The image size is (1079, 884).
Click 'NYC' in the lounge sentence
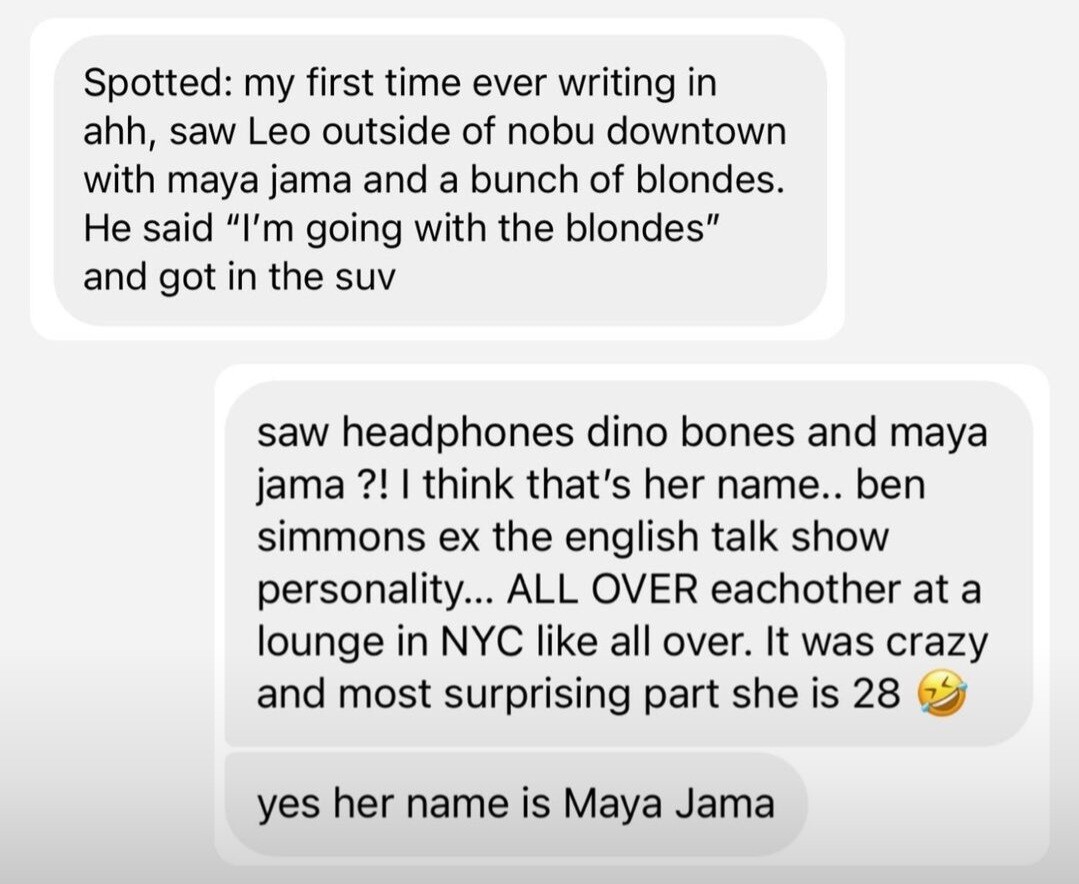pyautogui.click(x=479, y=642)
